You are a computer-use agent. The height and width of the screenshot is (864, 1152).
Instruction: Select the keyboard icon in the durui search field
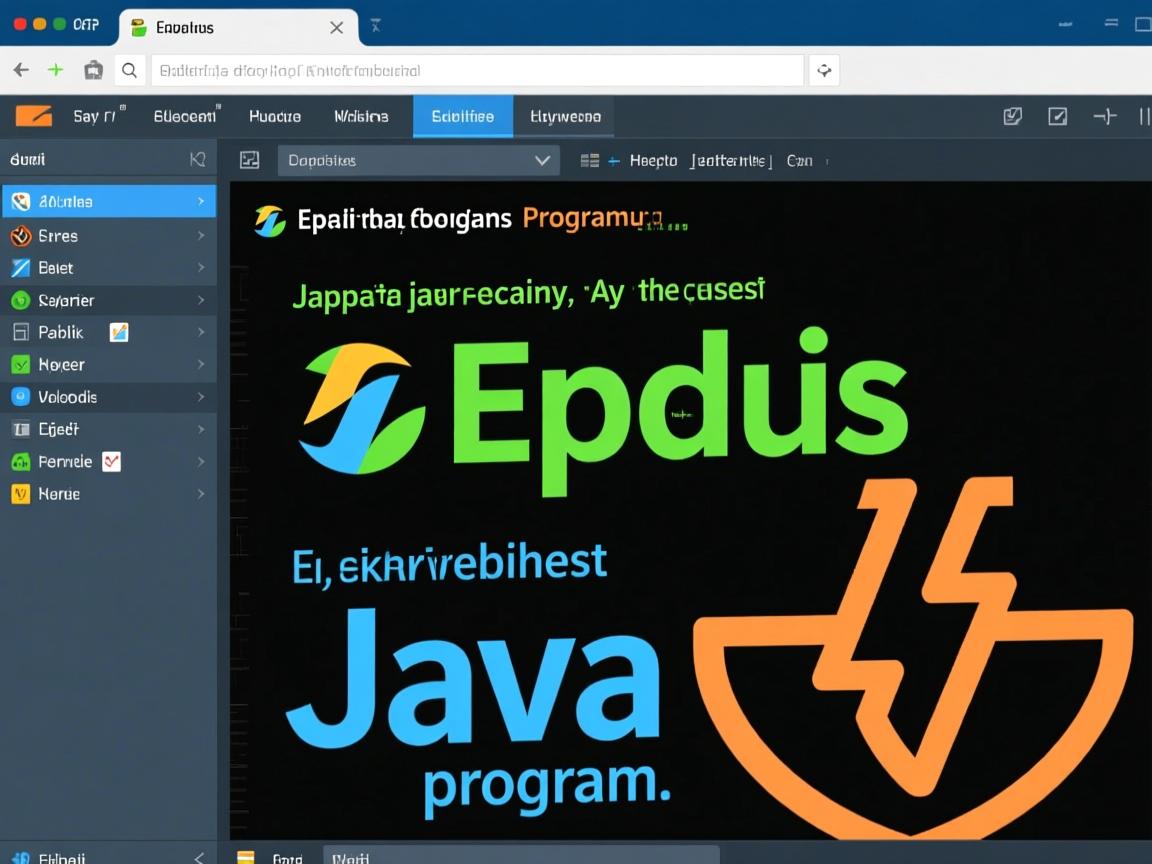tap(197, 159)
